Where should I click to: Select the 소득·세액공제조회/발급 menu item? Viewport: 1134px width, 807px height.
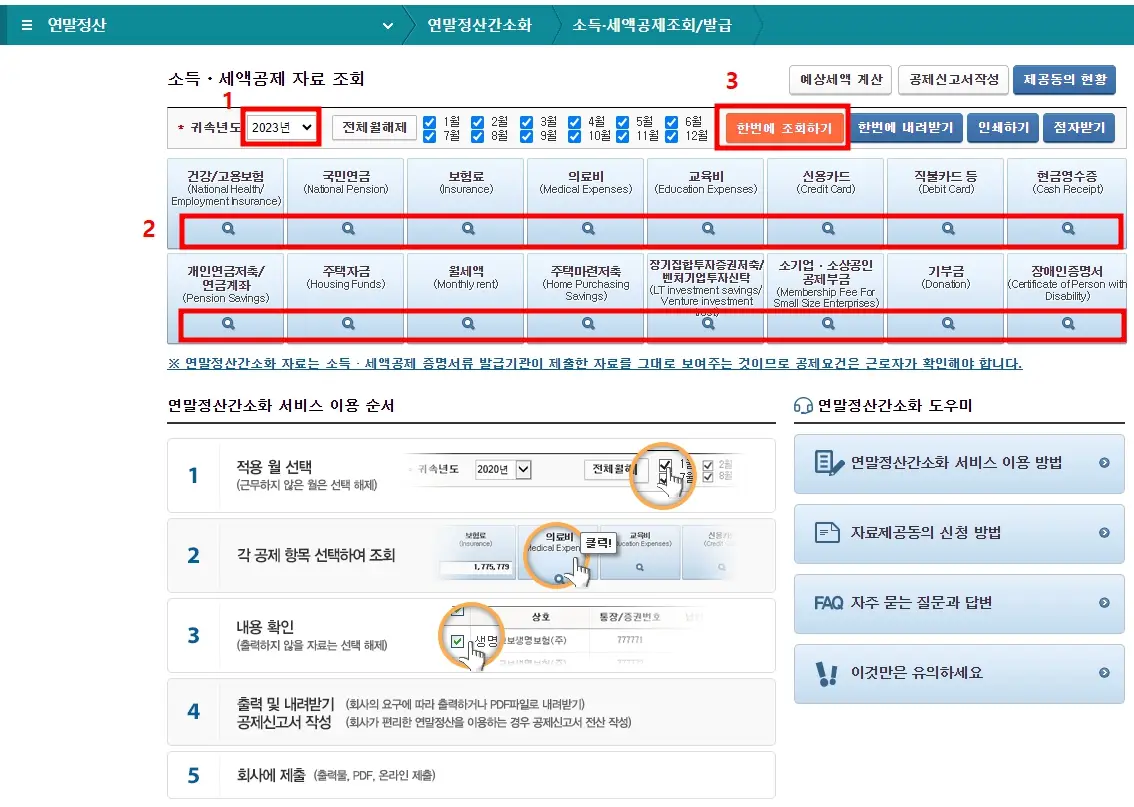[651, 25]
